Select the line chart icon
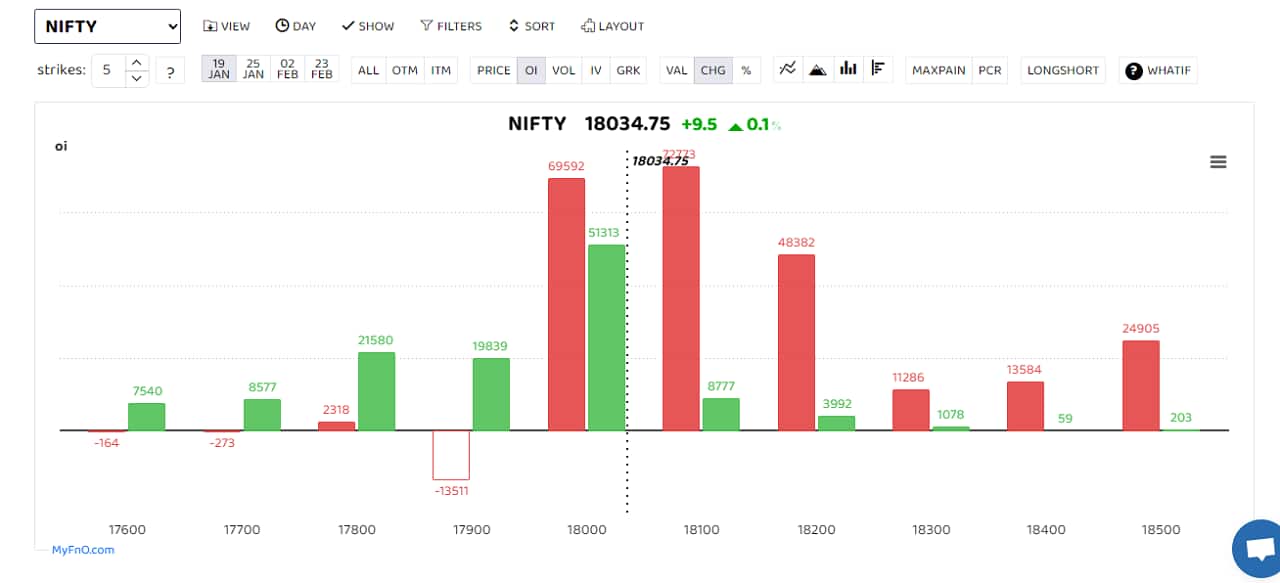Viewport: 1280px width, 583px height. click(x=787, y=68)
